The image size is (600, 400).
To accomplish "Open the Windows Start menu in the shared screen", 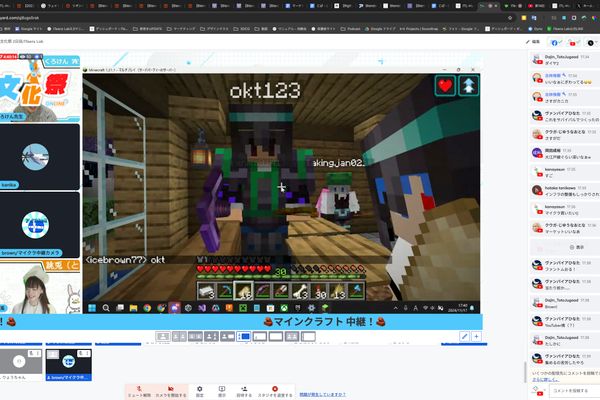I will click(x=92, y=308).
